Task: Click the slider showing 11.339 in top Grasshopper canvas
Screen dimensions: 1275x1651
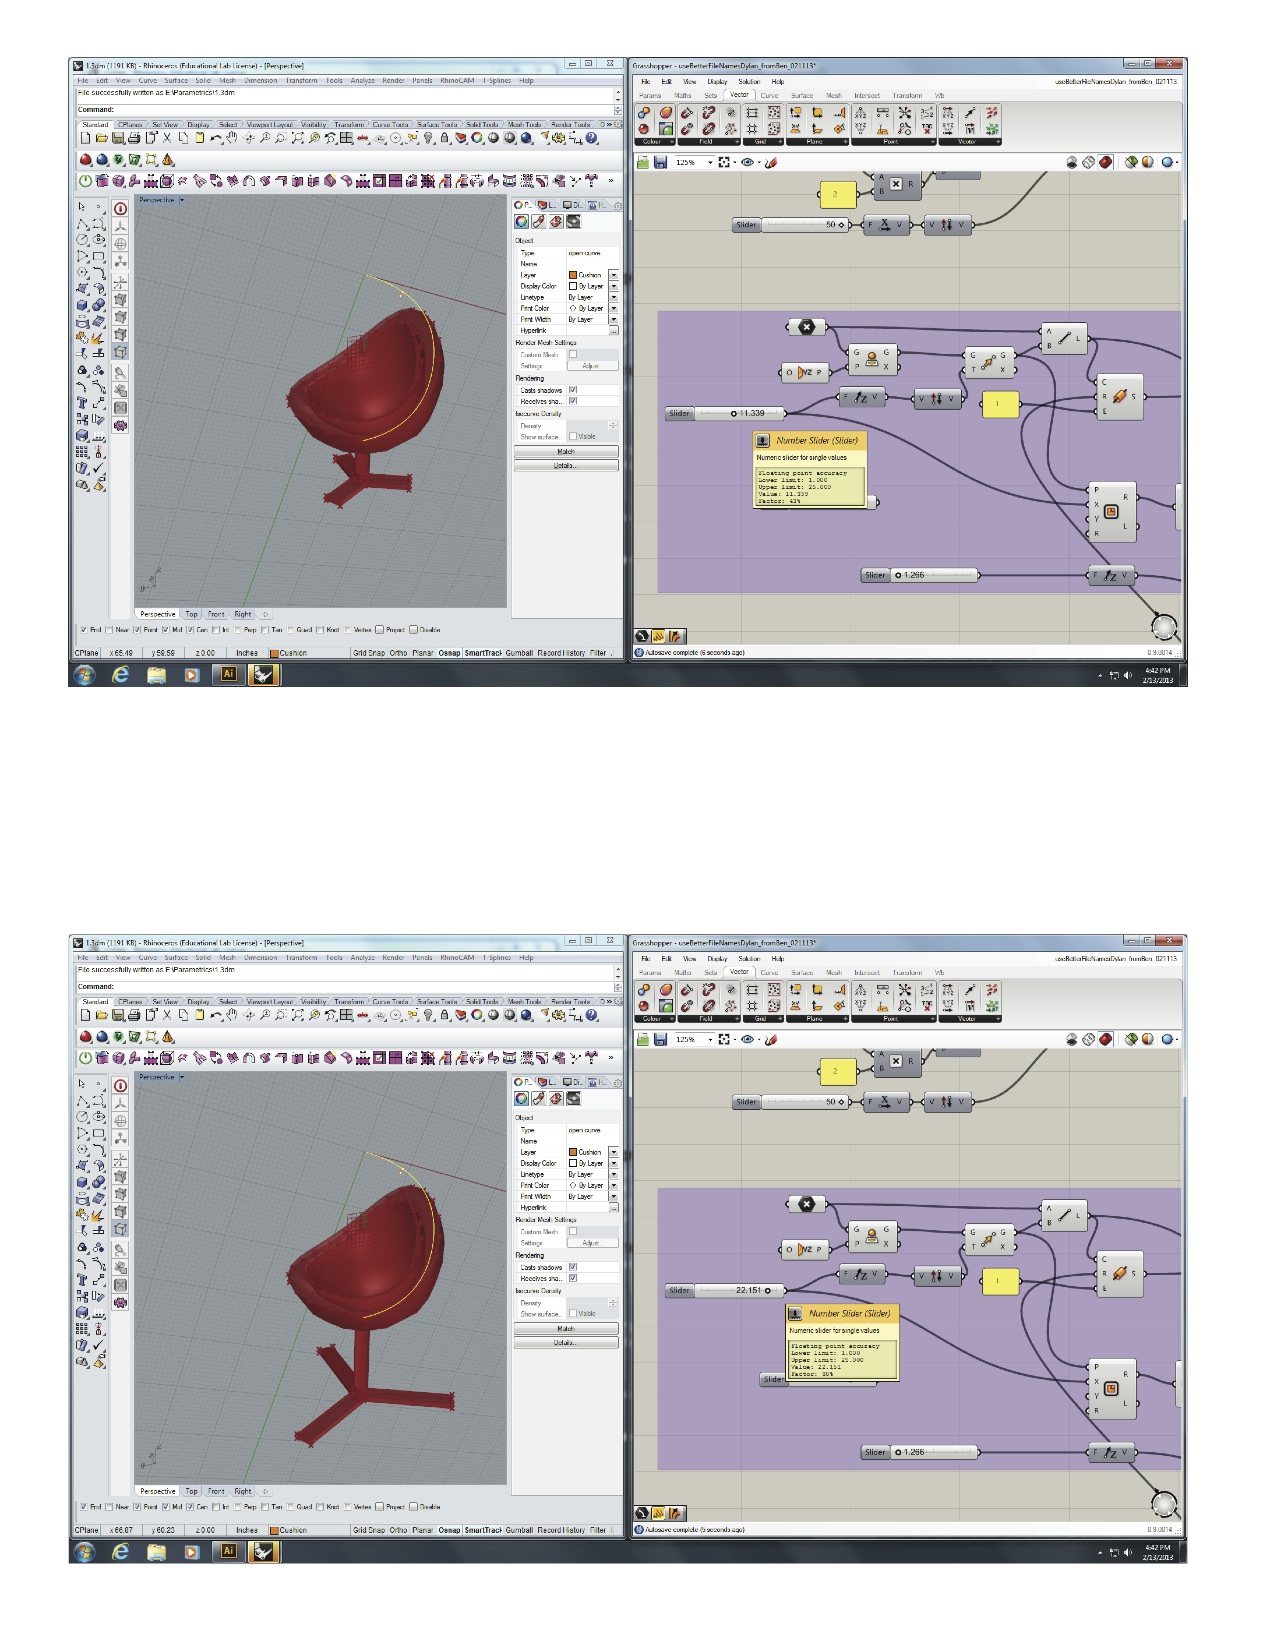Action: point(738,413)
